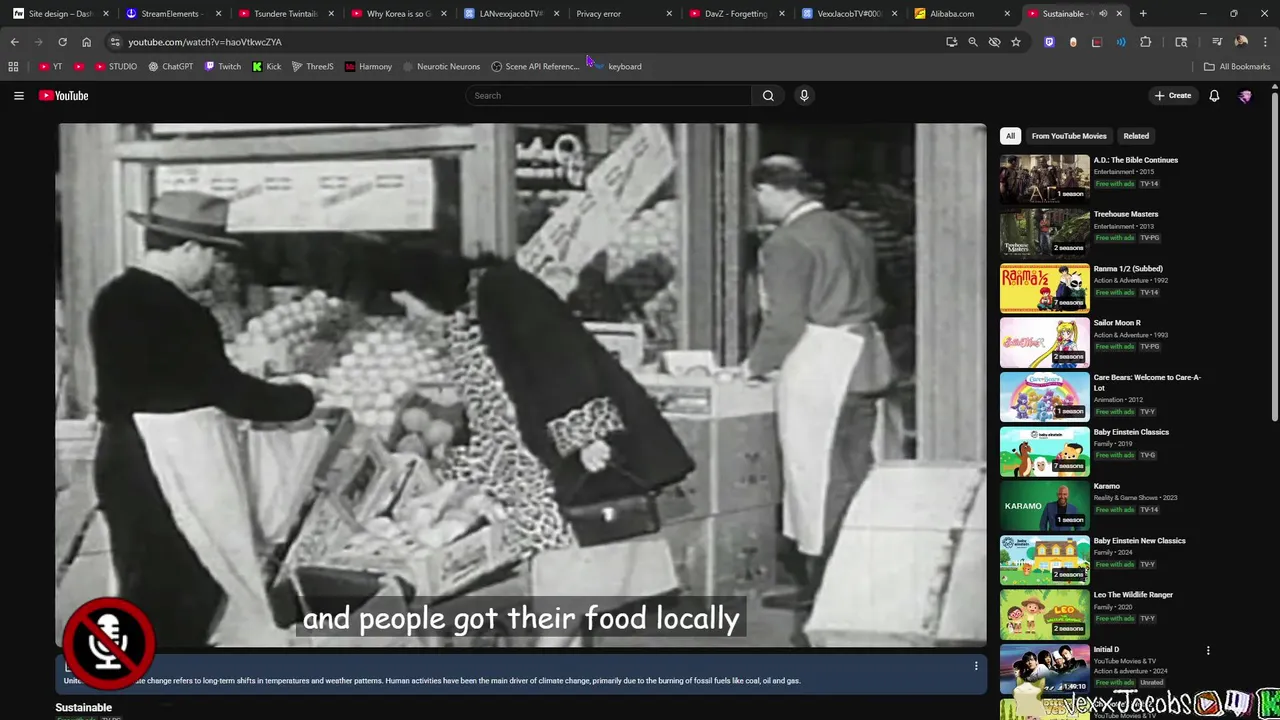
Task: Open a new browser tab
Action: tap(1143, 14)
